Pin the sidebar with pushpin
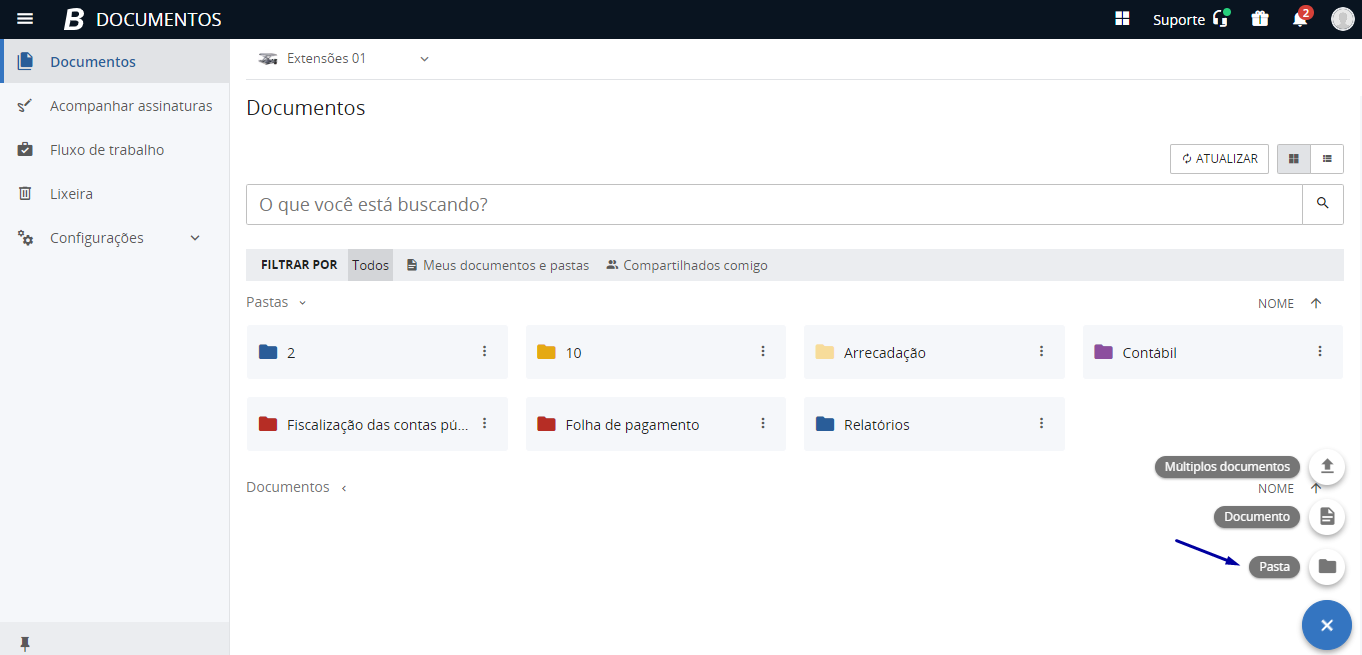Image resolution: width=1362 pixels, height=655 pixels. (x=25, y=643)
